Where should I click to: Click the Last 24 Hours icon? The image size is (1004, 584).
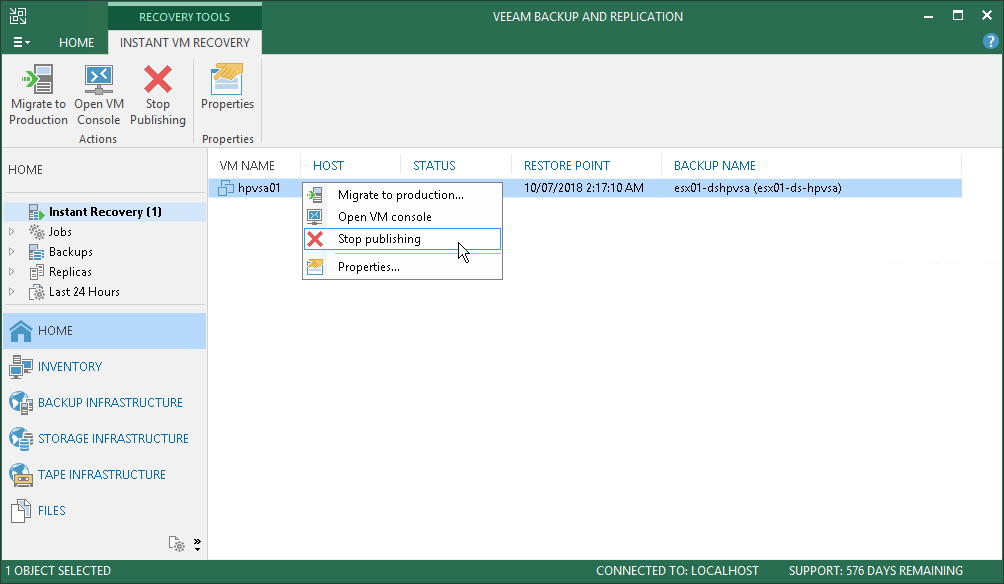[36, 292]
